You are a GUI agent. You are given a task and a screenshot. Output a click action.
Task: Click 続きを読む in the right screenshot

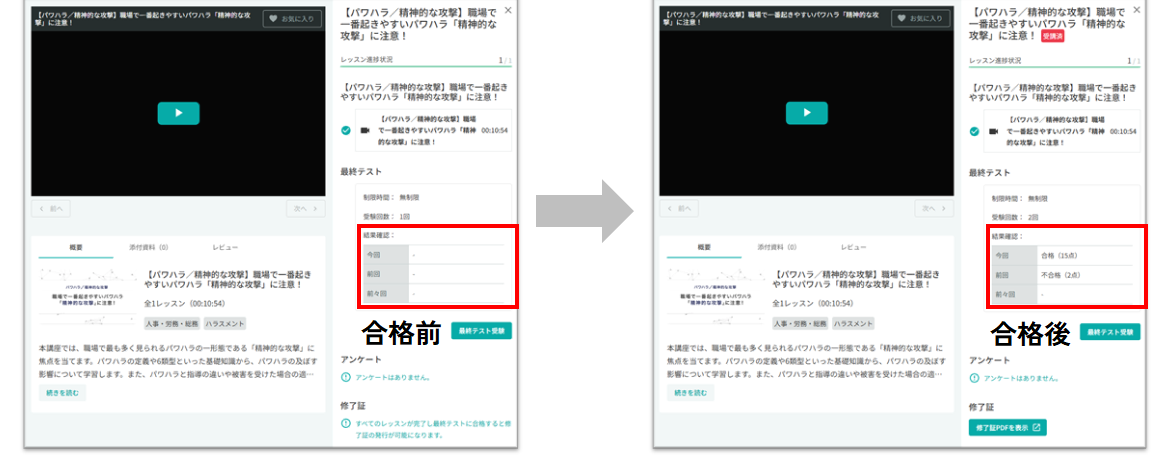coord(690,393)
